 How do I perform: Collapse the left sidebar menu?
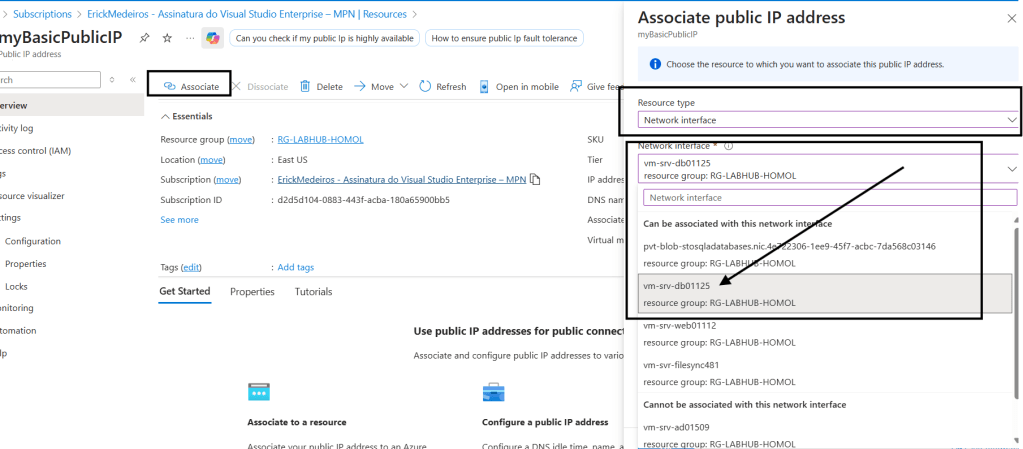133,79
